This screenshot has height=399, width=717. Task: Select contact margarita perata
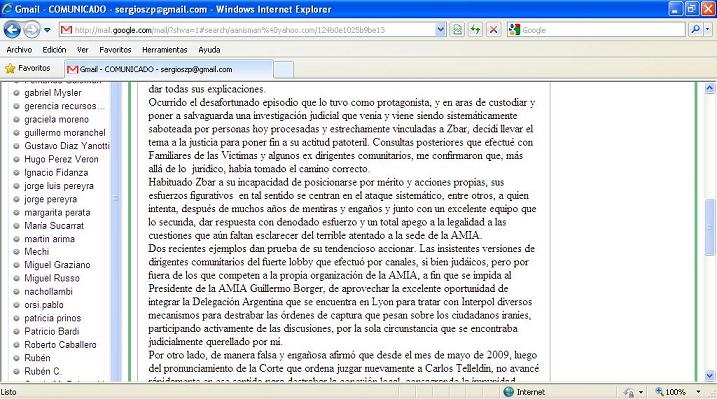pos(57,212)
